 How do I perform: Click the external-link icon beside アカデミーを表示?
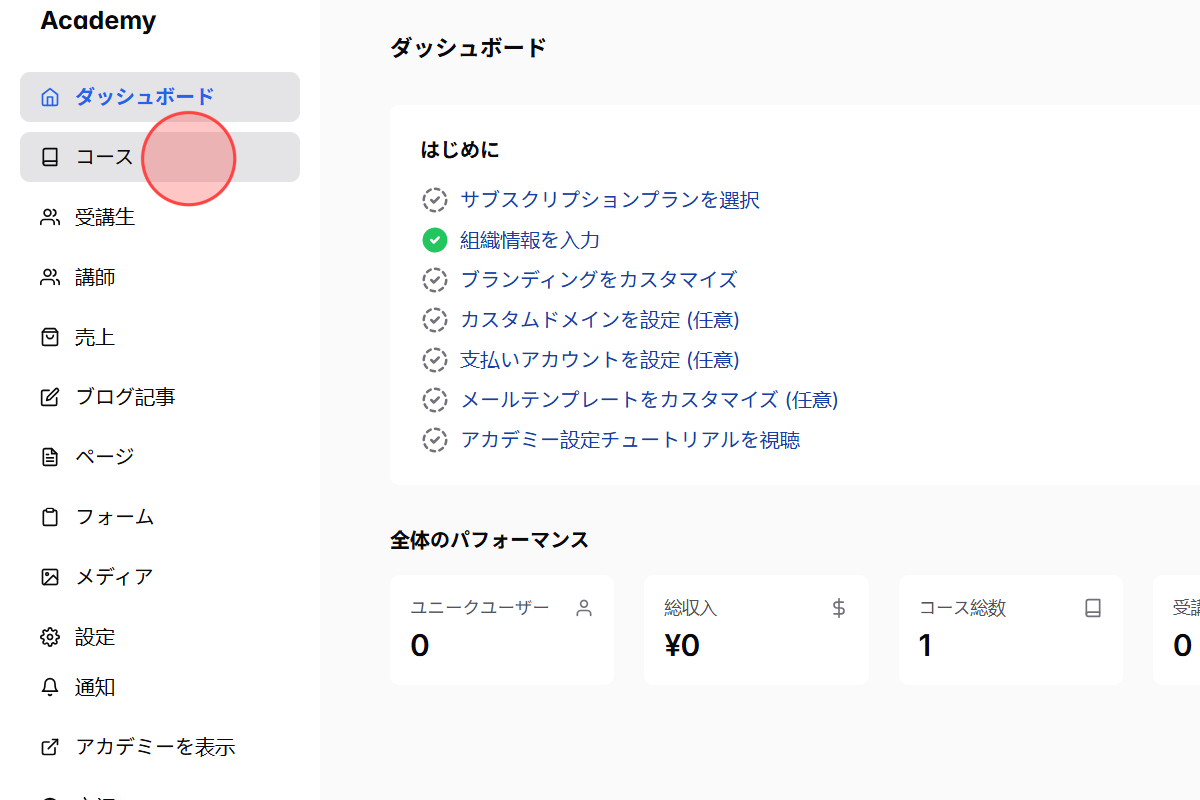tap(49, 746)
